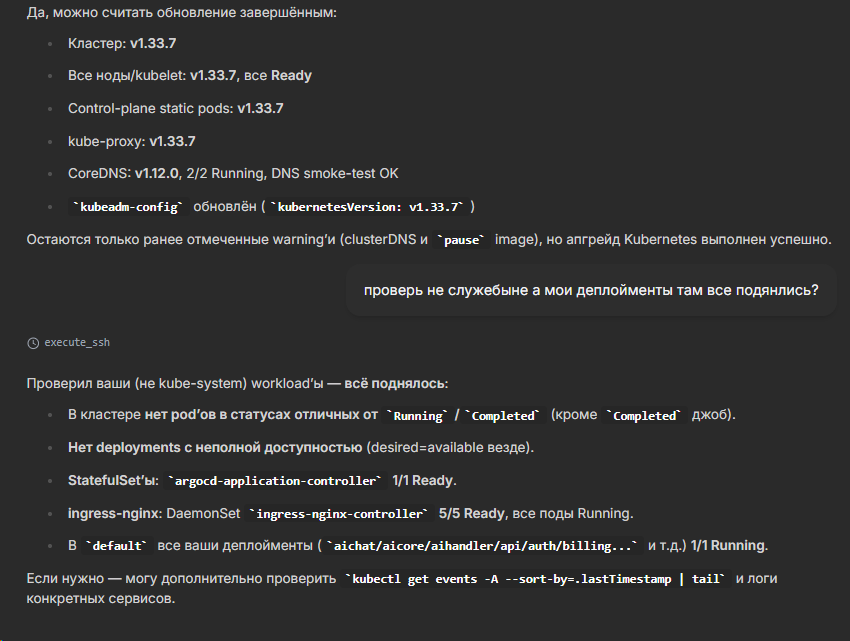Click the ingress-nginx-controller code snippet
This screenshot has height=641, width=850.
tap(340, 514)
